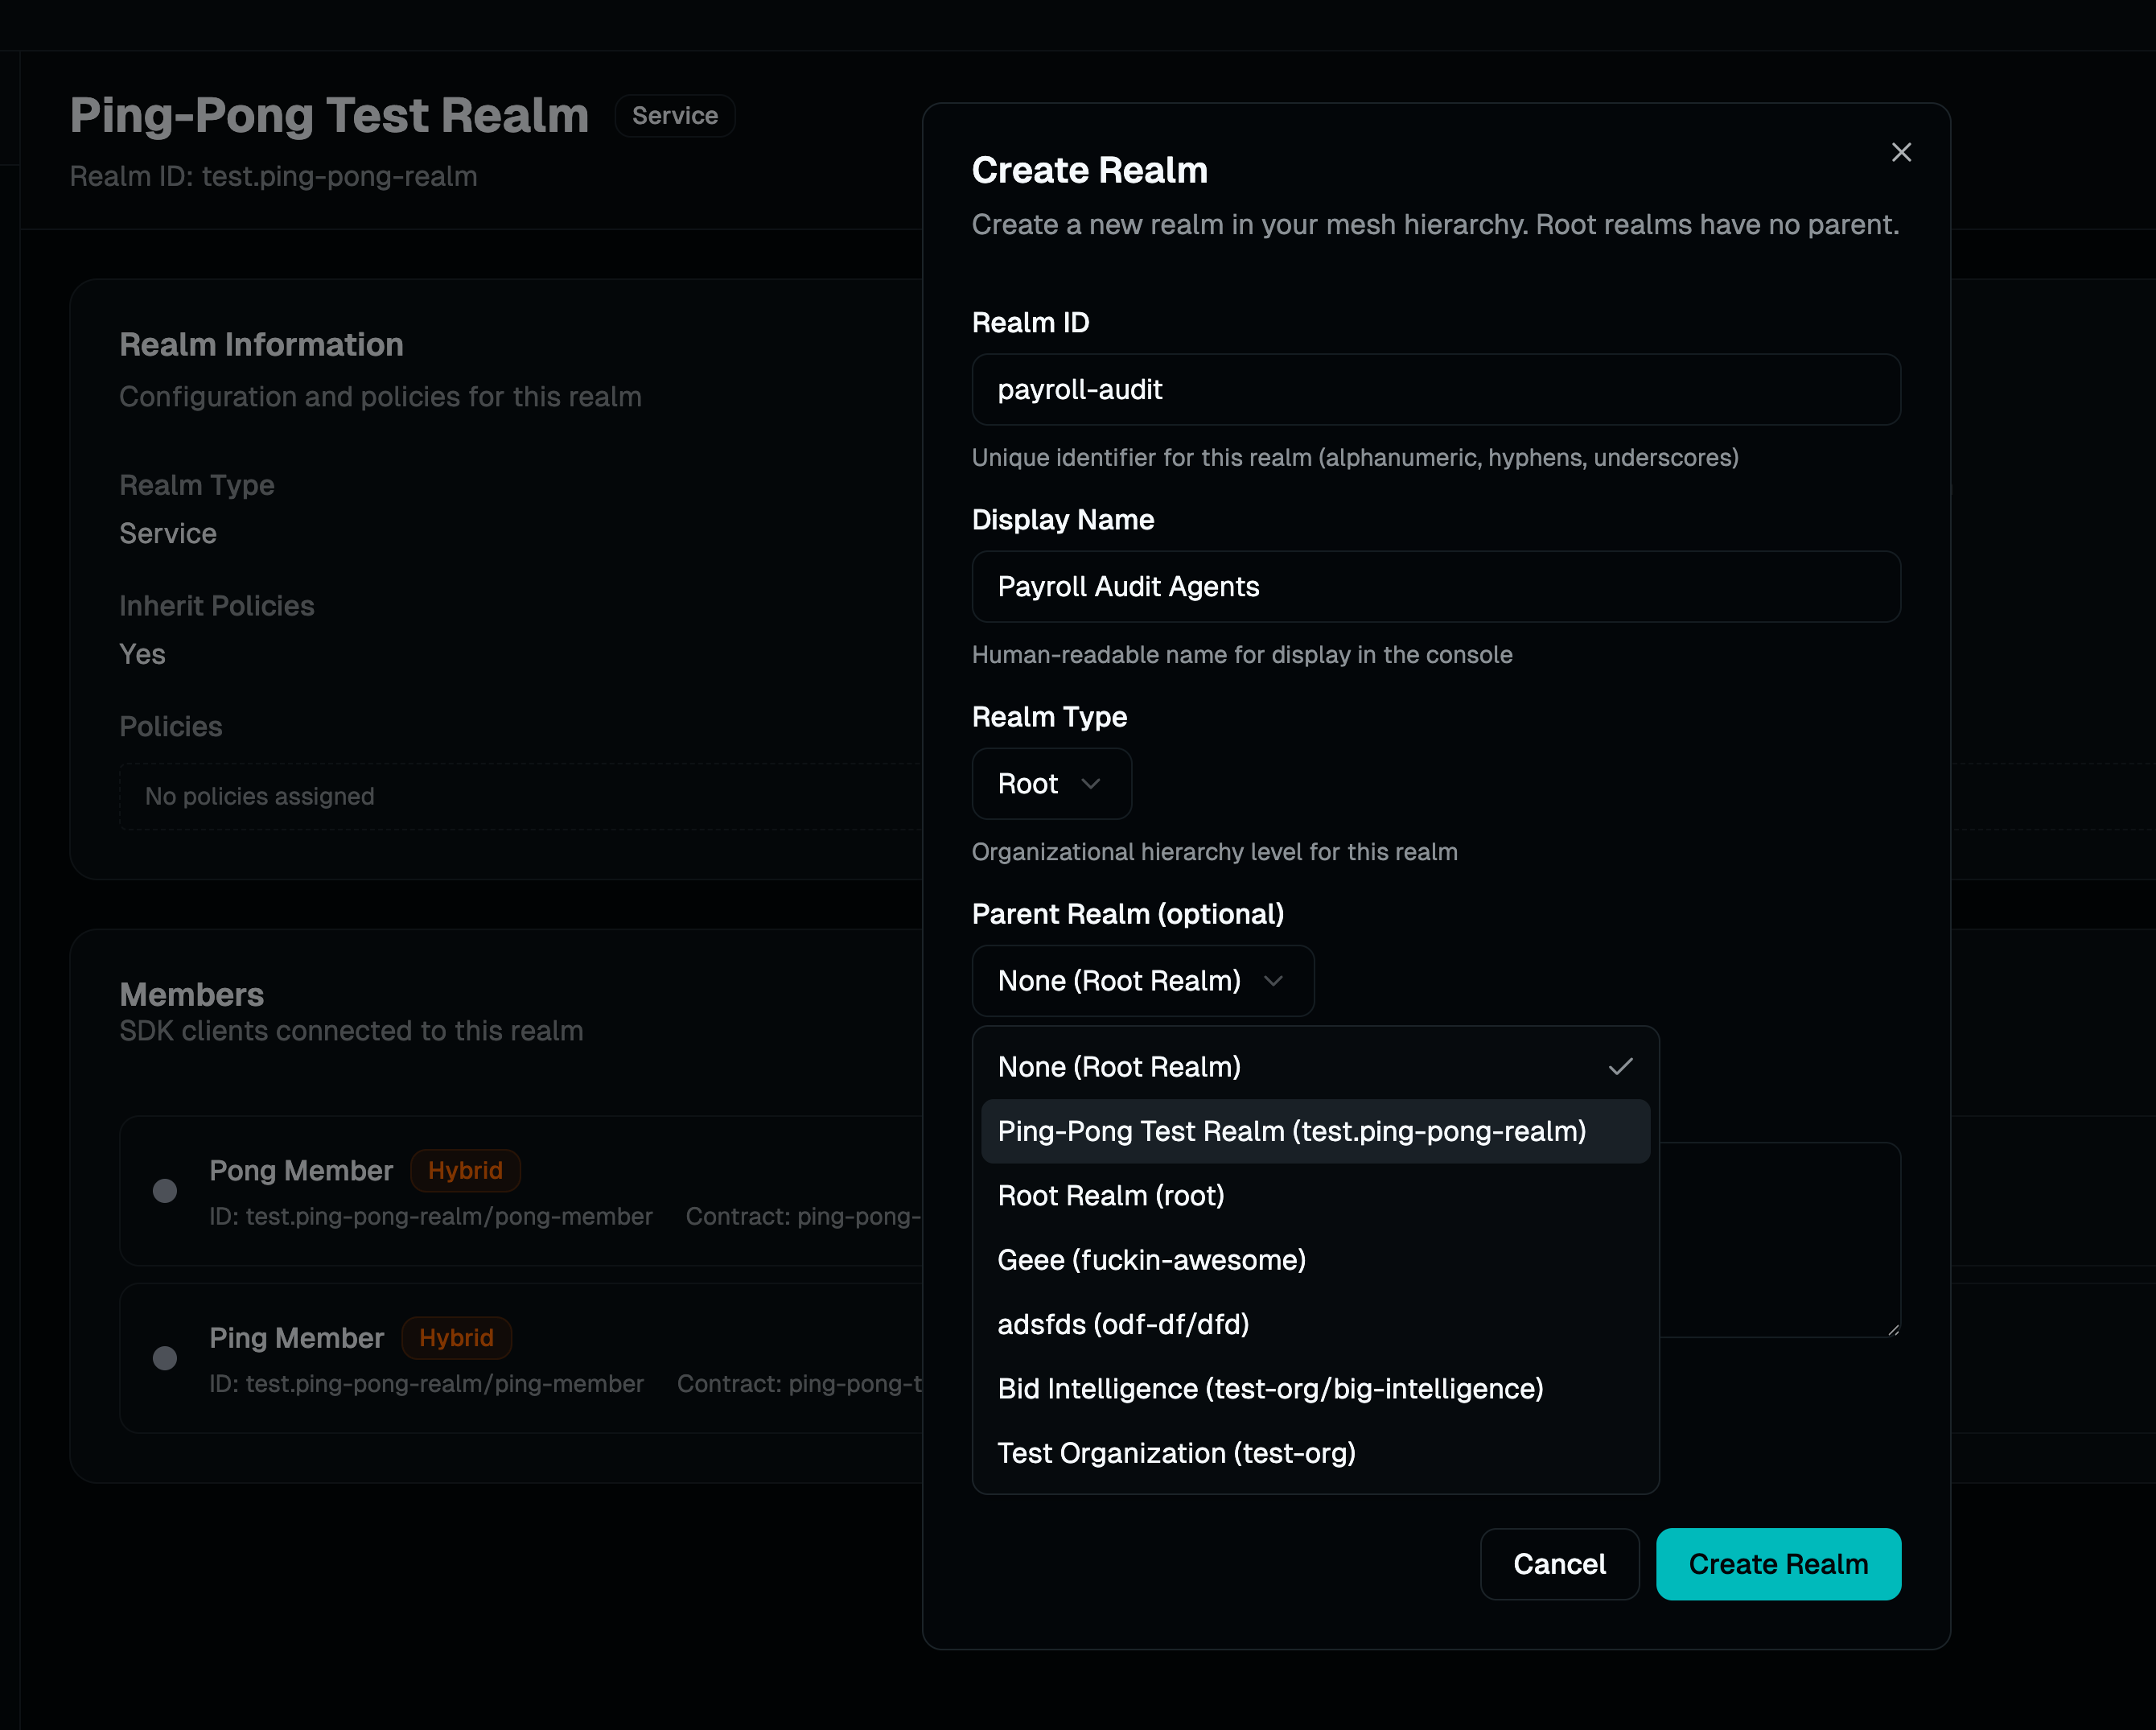
Task: Click the Ping Member status indicator dot
Action: pos(164,1358)
